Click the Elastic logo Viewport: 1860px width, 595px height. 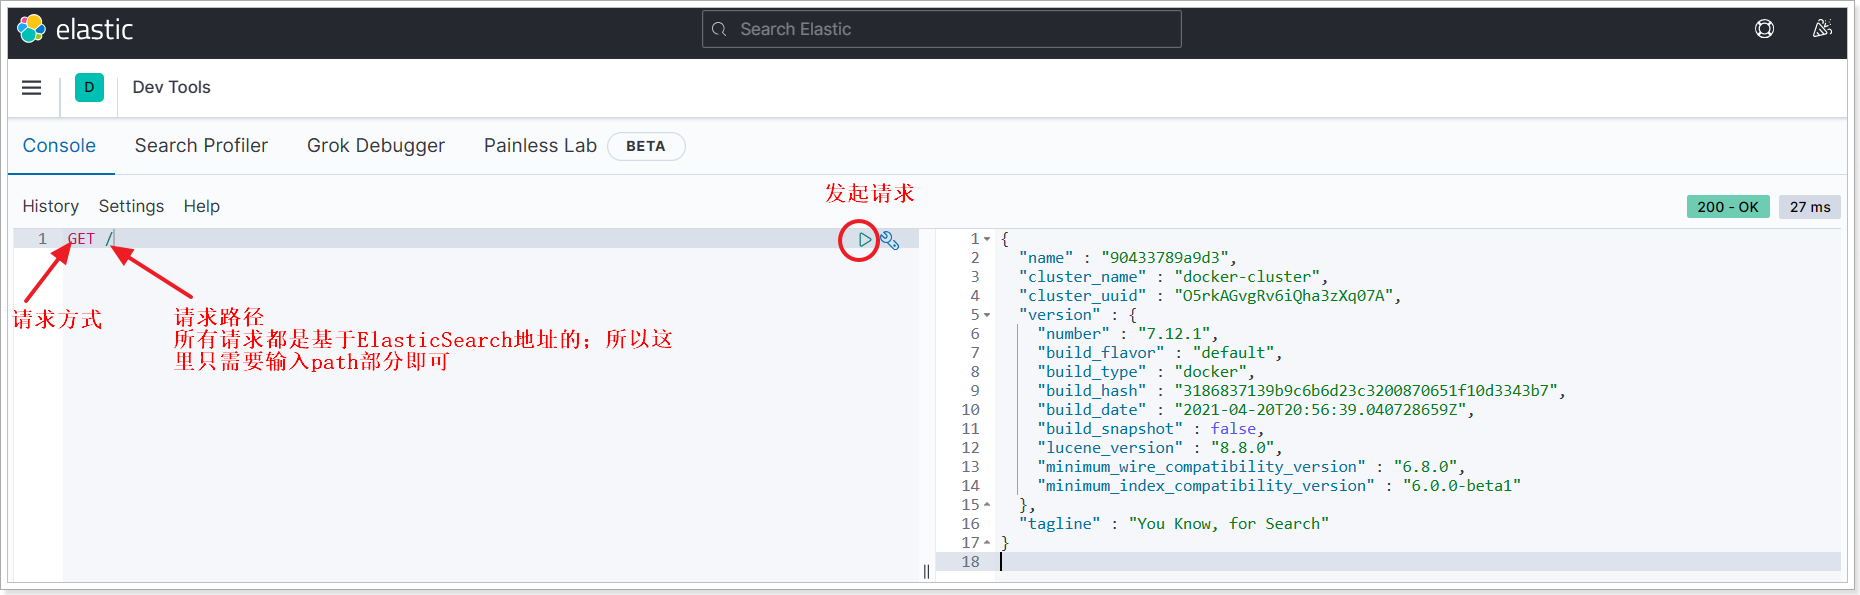75,29
